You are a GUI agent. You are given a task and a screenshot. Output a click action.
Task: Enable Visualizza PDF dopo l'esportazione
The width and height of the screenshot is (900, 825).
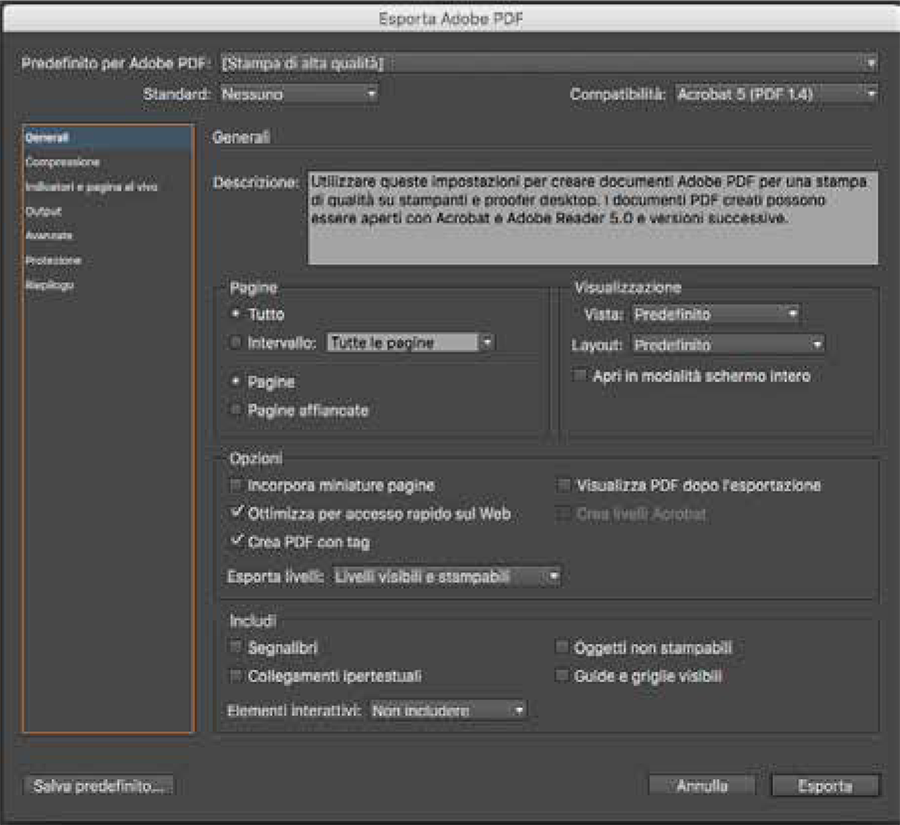tap(564, 485)
